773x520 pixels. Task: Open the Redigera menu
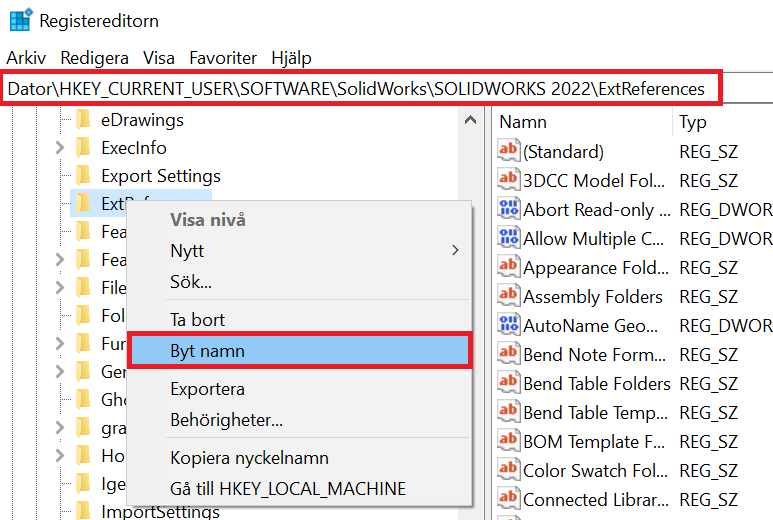94,58
